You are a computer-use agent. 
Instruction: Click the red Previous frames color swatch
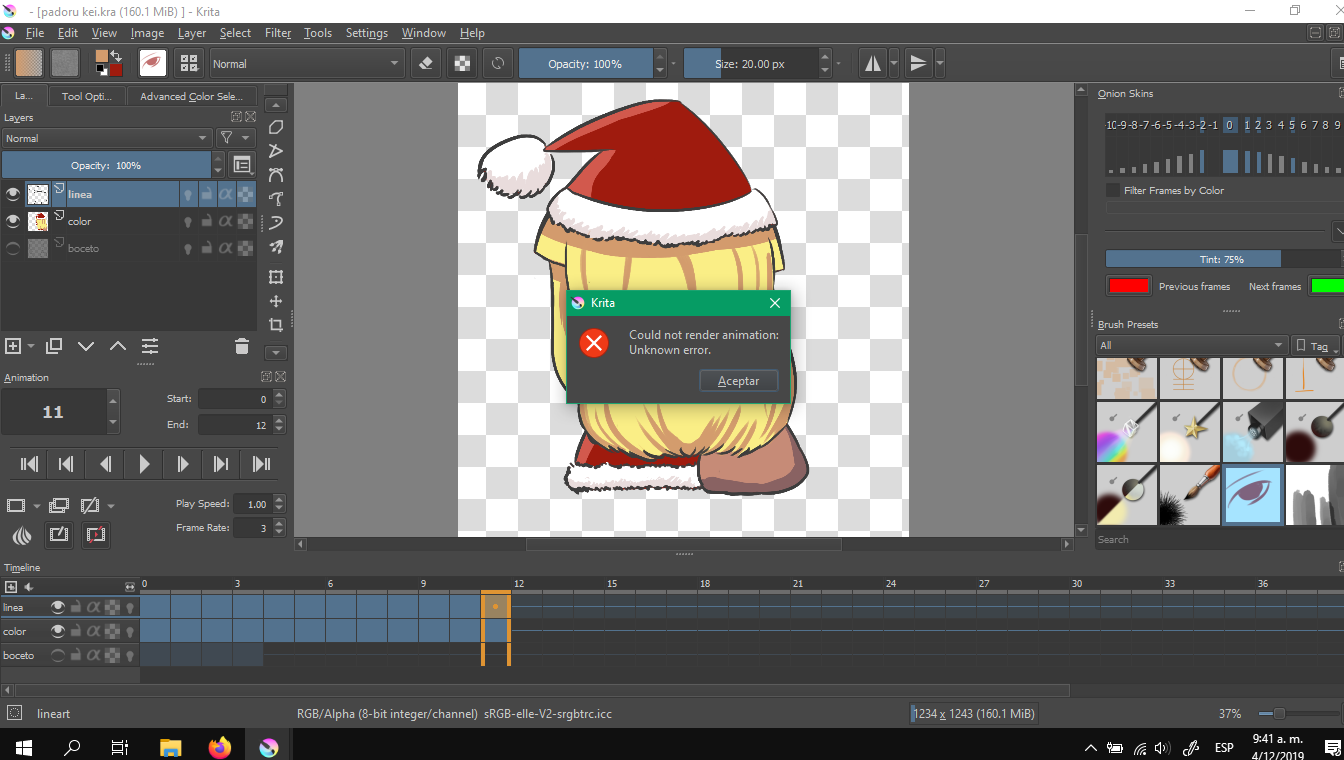[1128, 286]
